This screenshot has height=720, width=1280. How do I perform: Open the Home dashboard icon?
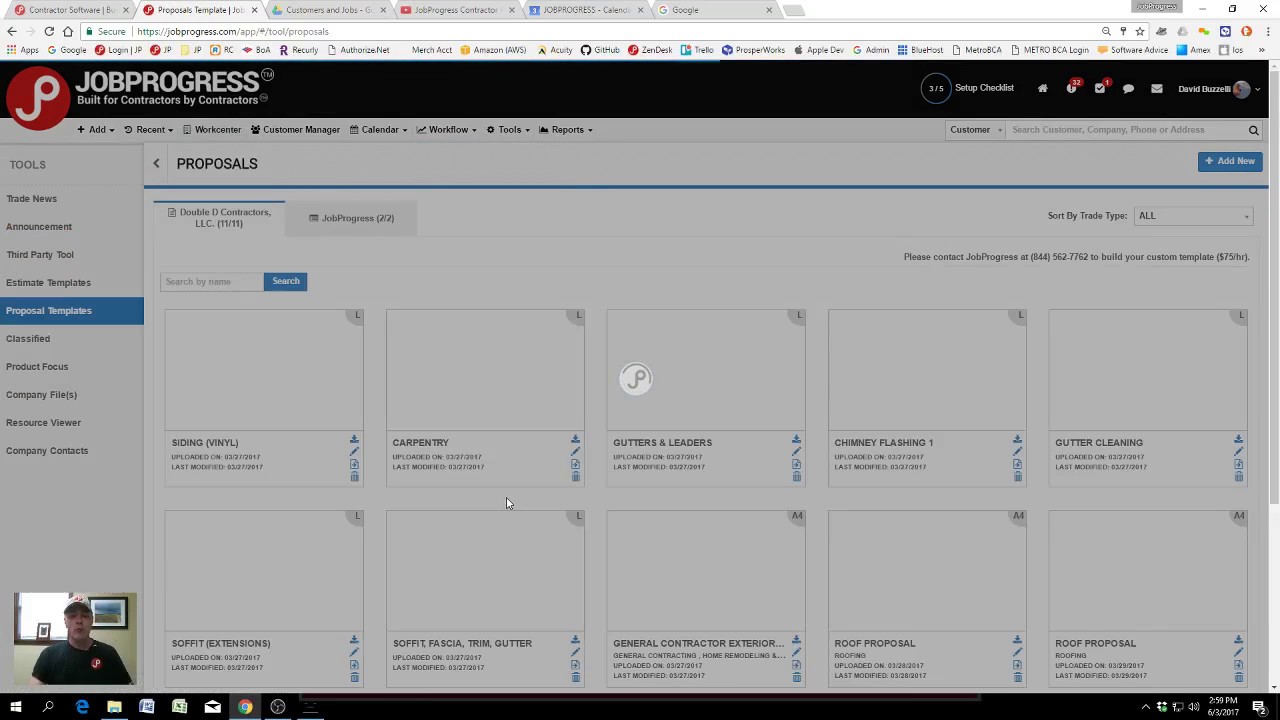point(1042,89)
